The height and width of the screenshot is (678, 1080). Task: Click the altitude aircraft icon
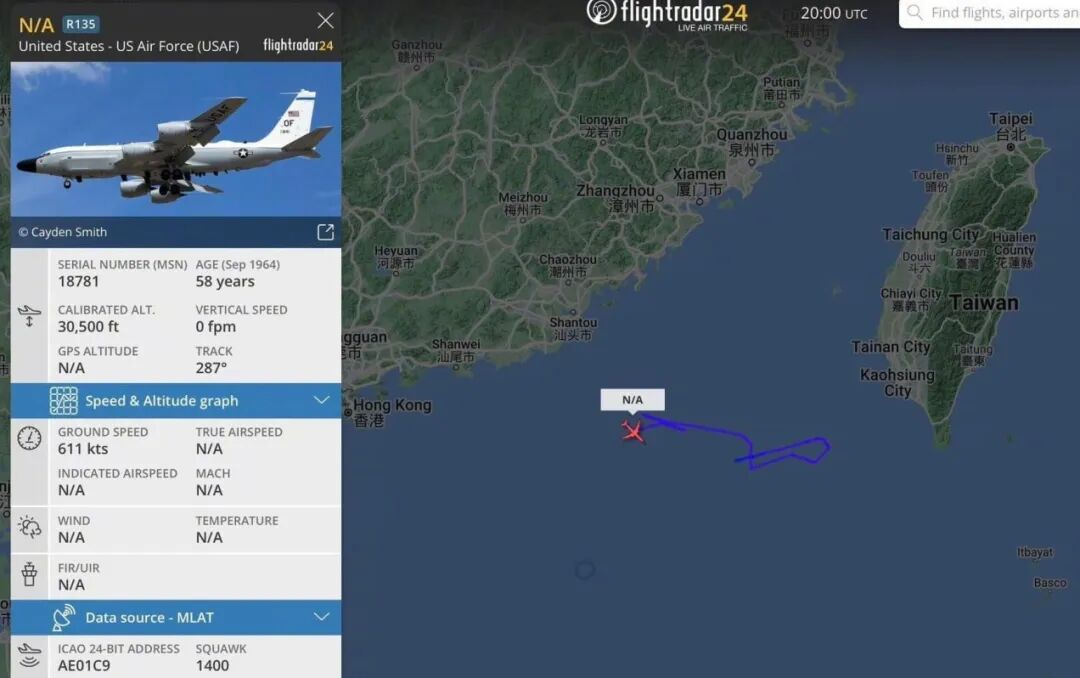(29, 316)
